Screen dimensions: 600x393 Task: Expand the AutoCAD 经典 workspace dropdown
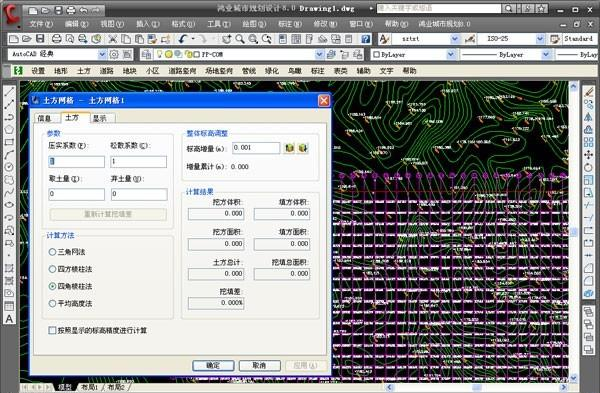102,55
